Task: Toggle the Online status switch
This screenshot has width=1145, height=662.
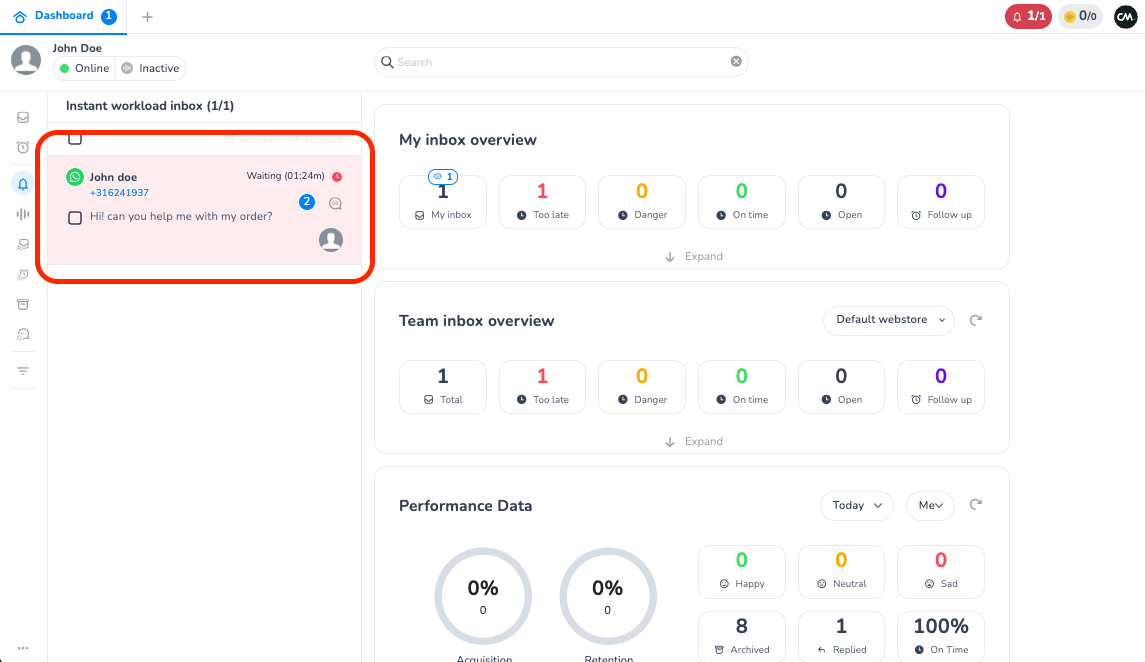Action: (84, 68)
